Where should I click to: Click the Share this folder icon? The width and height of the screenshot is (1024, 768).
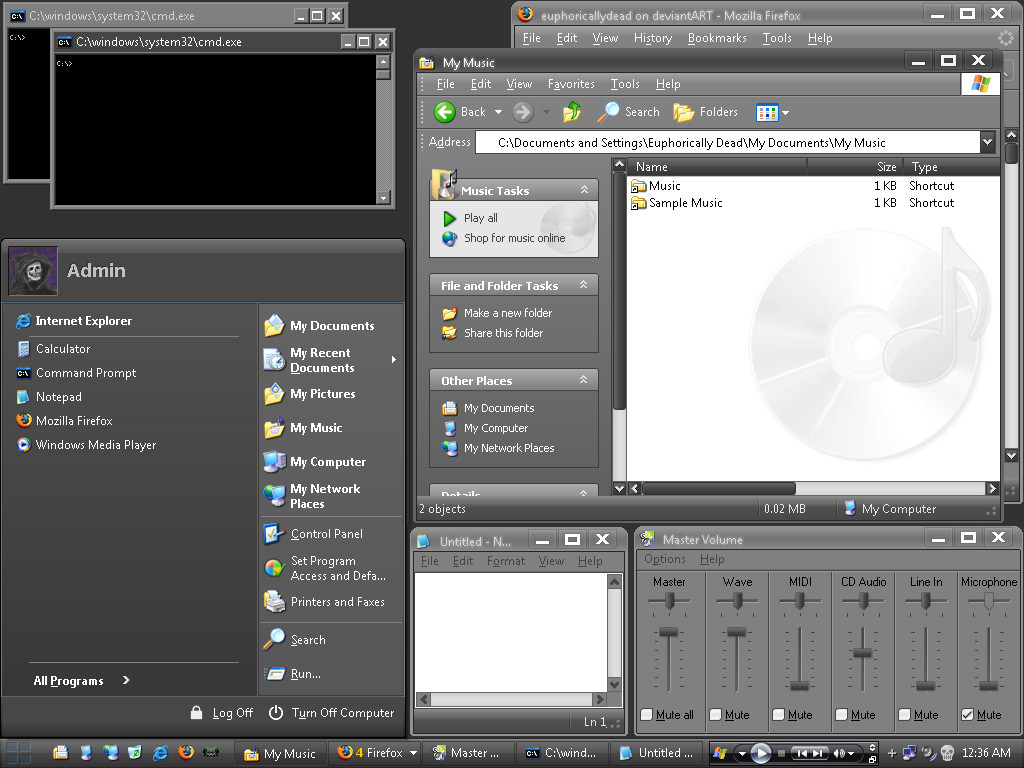pos(449,333)
